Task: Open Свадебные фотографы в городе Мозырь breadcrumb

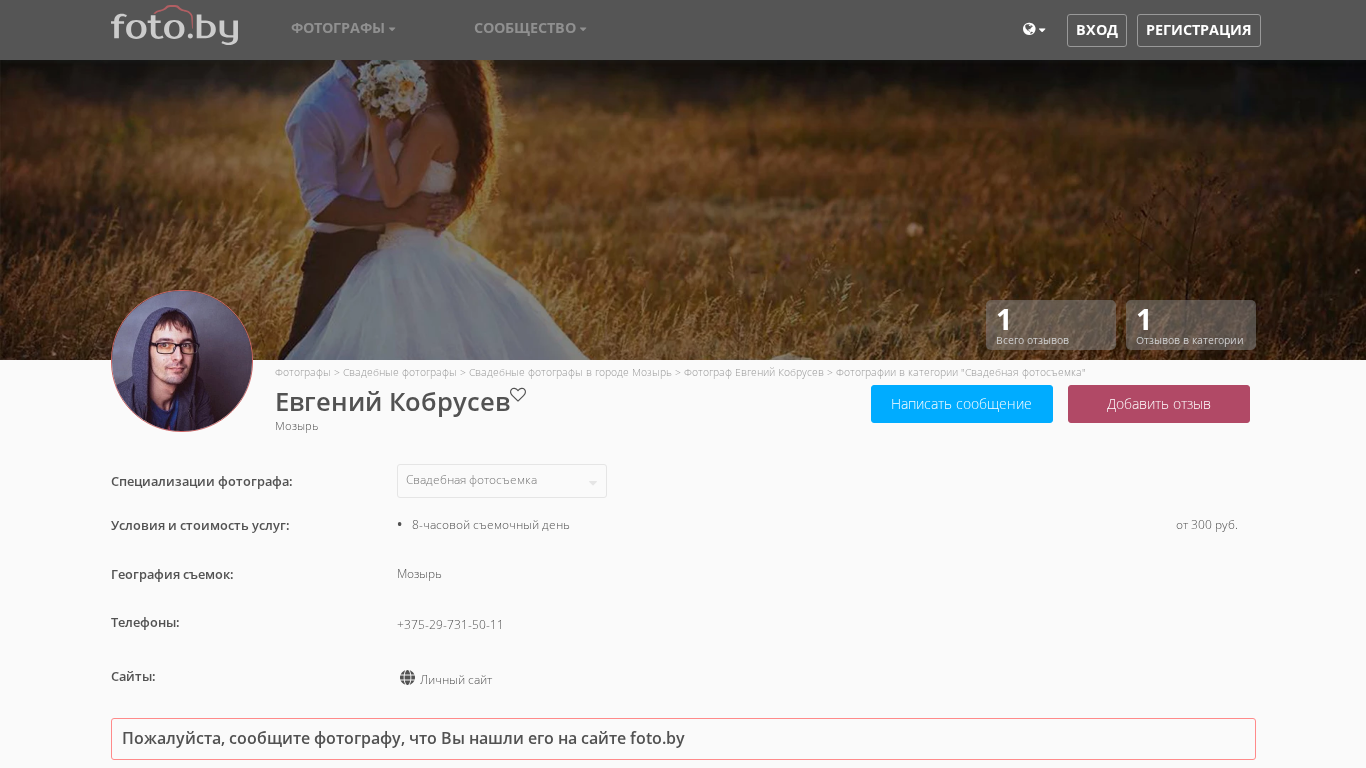Action: click(x=570, y=372)
